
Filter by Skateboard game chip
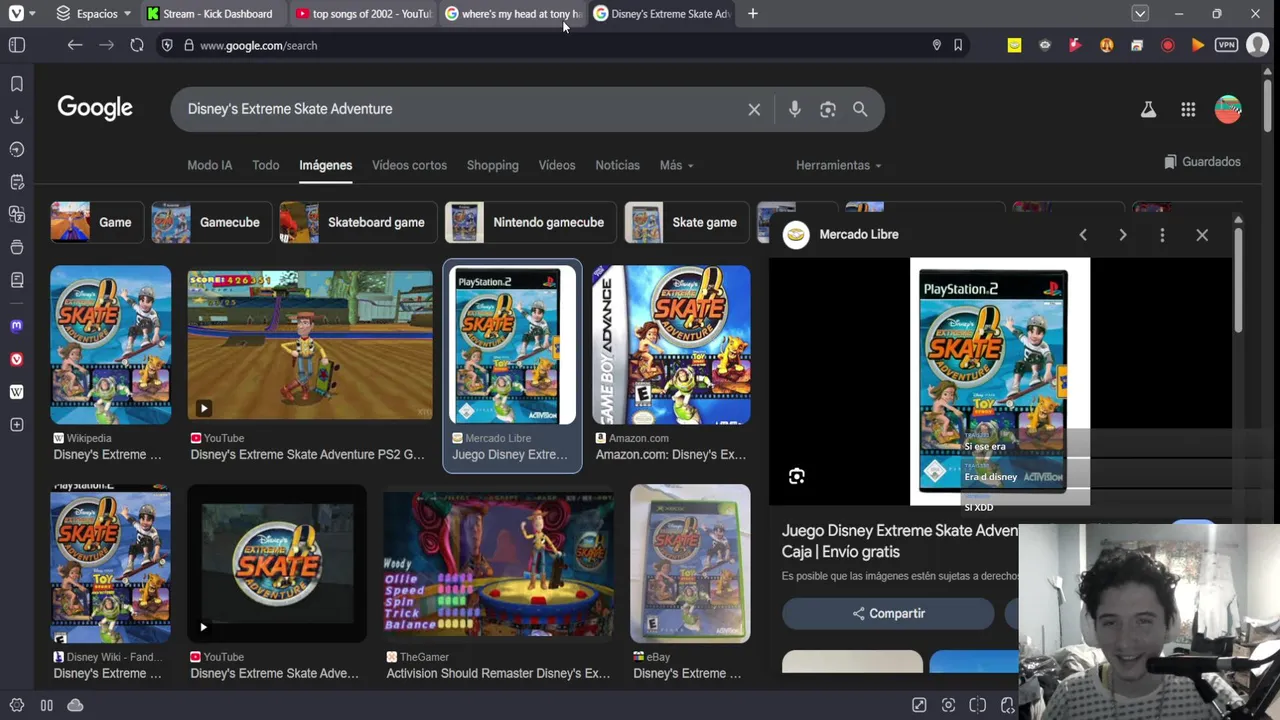357,222
